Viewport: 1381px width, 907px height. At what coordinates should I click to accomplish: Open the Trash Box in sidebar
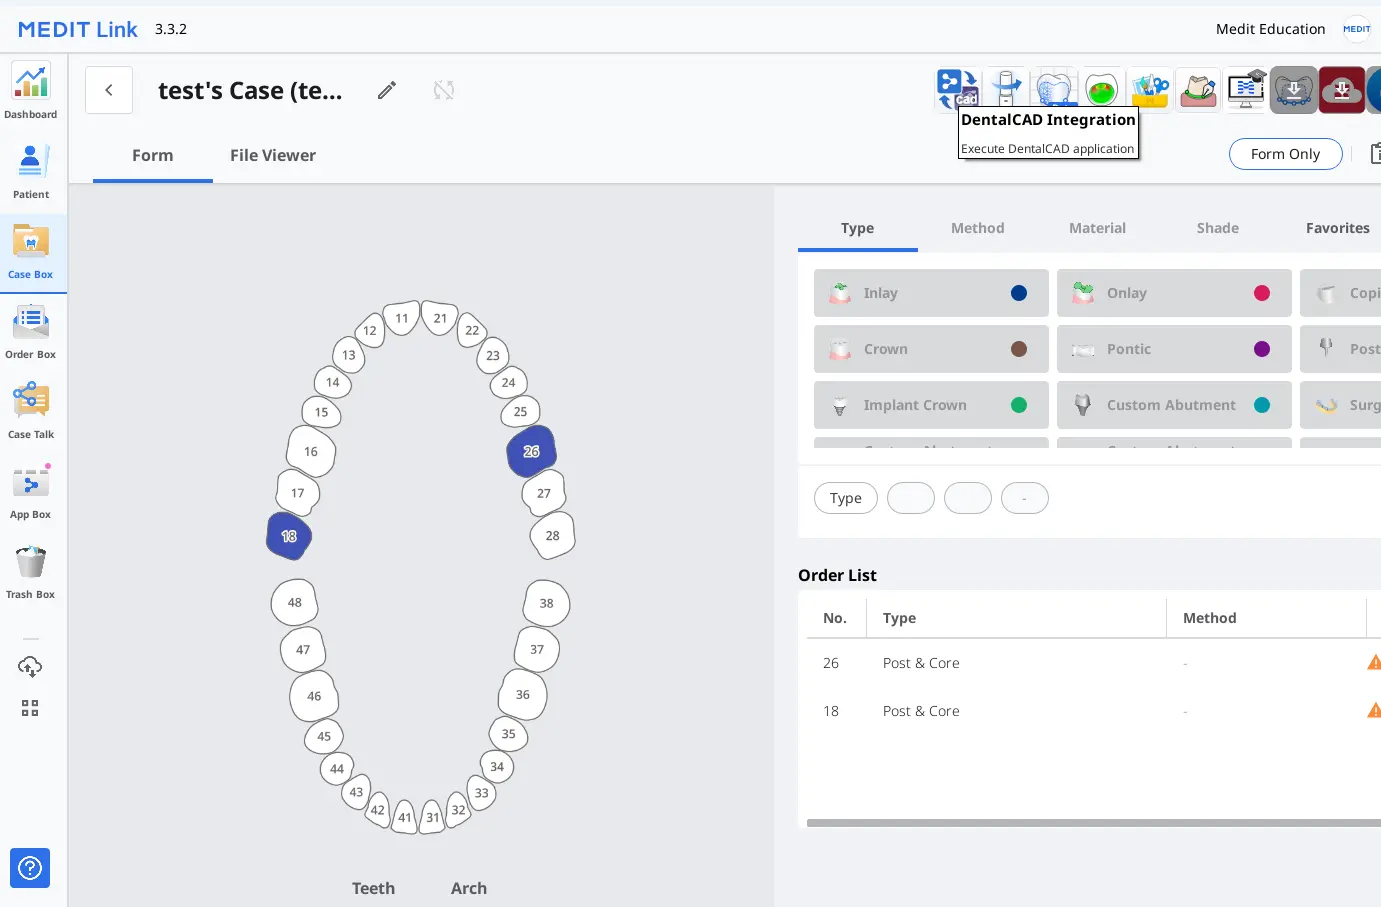click(x=31, y=572)
